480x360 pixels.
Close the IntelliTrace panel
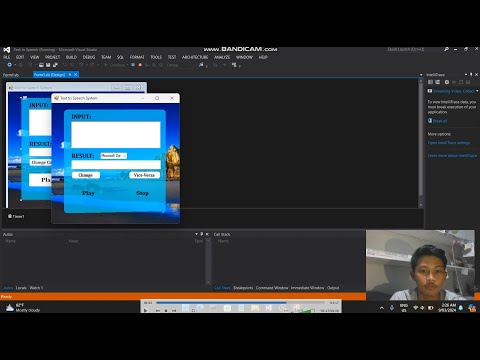476,75
